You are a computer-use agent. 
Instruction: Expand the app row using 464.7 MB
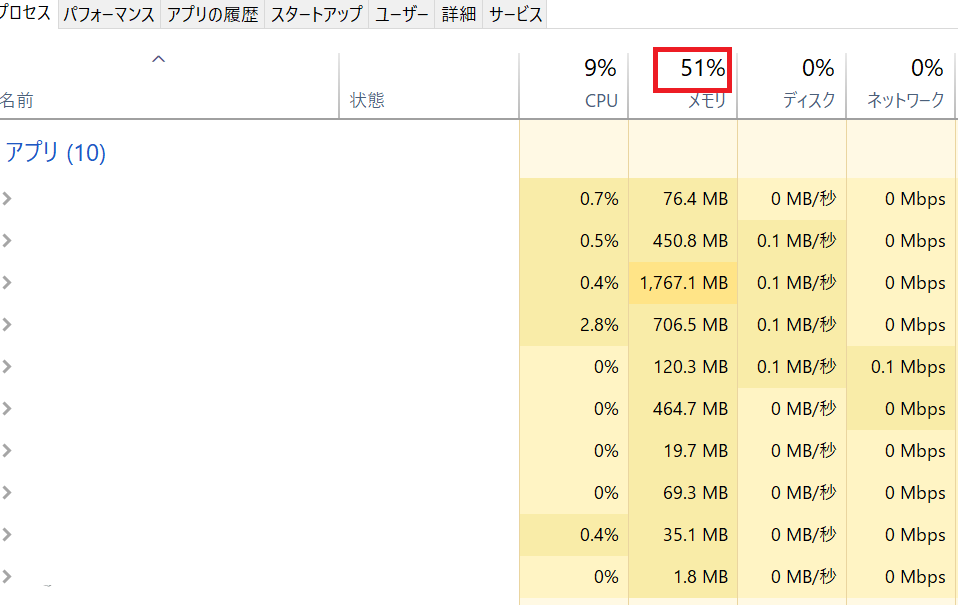(x=7, y=409)
